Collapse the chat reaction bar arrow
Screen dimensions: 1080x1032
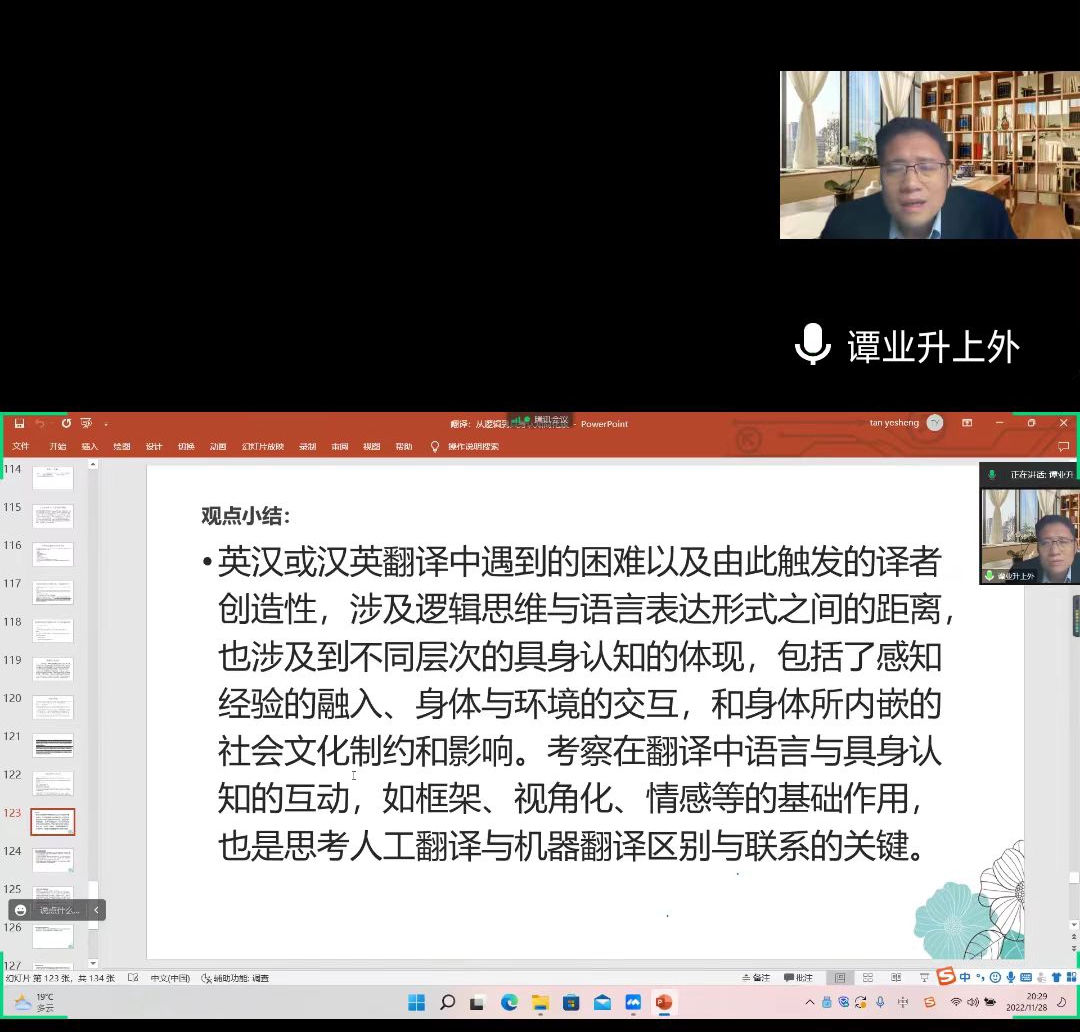96,910
